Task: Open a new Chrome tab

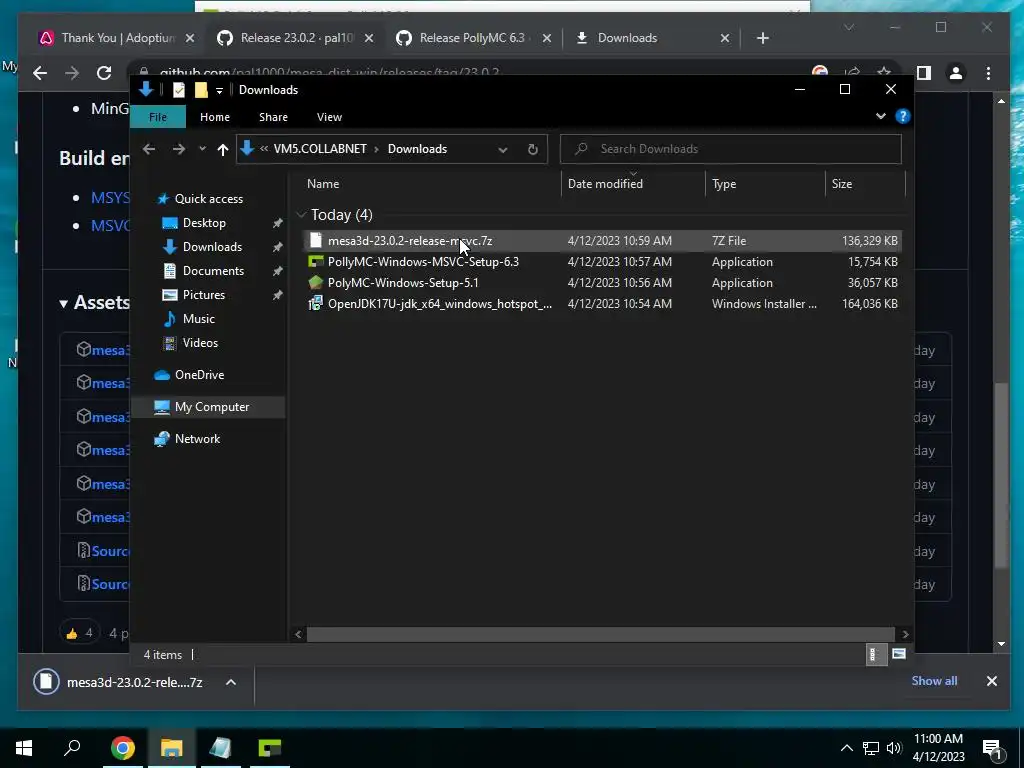Action: 763,38
